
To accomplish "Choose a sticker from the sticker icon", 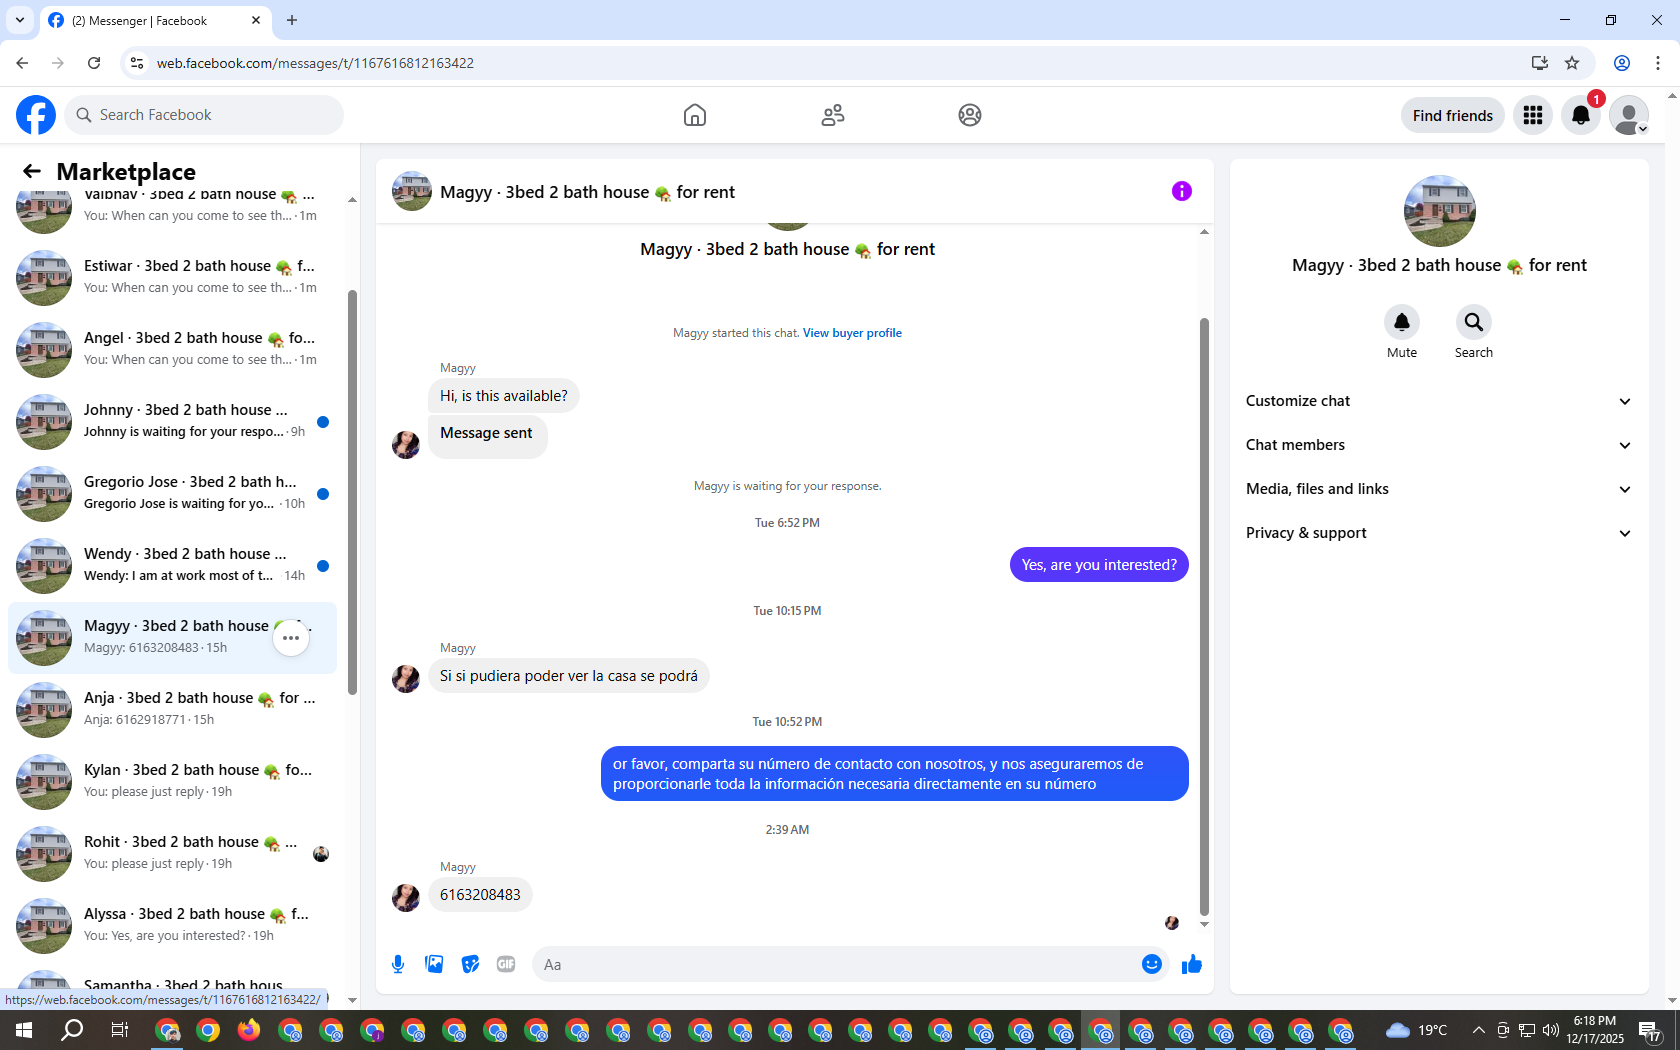I will tap(470, 964).
